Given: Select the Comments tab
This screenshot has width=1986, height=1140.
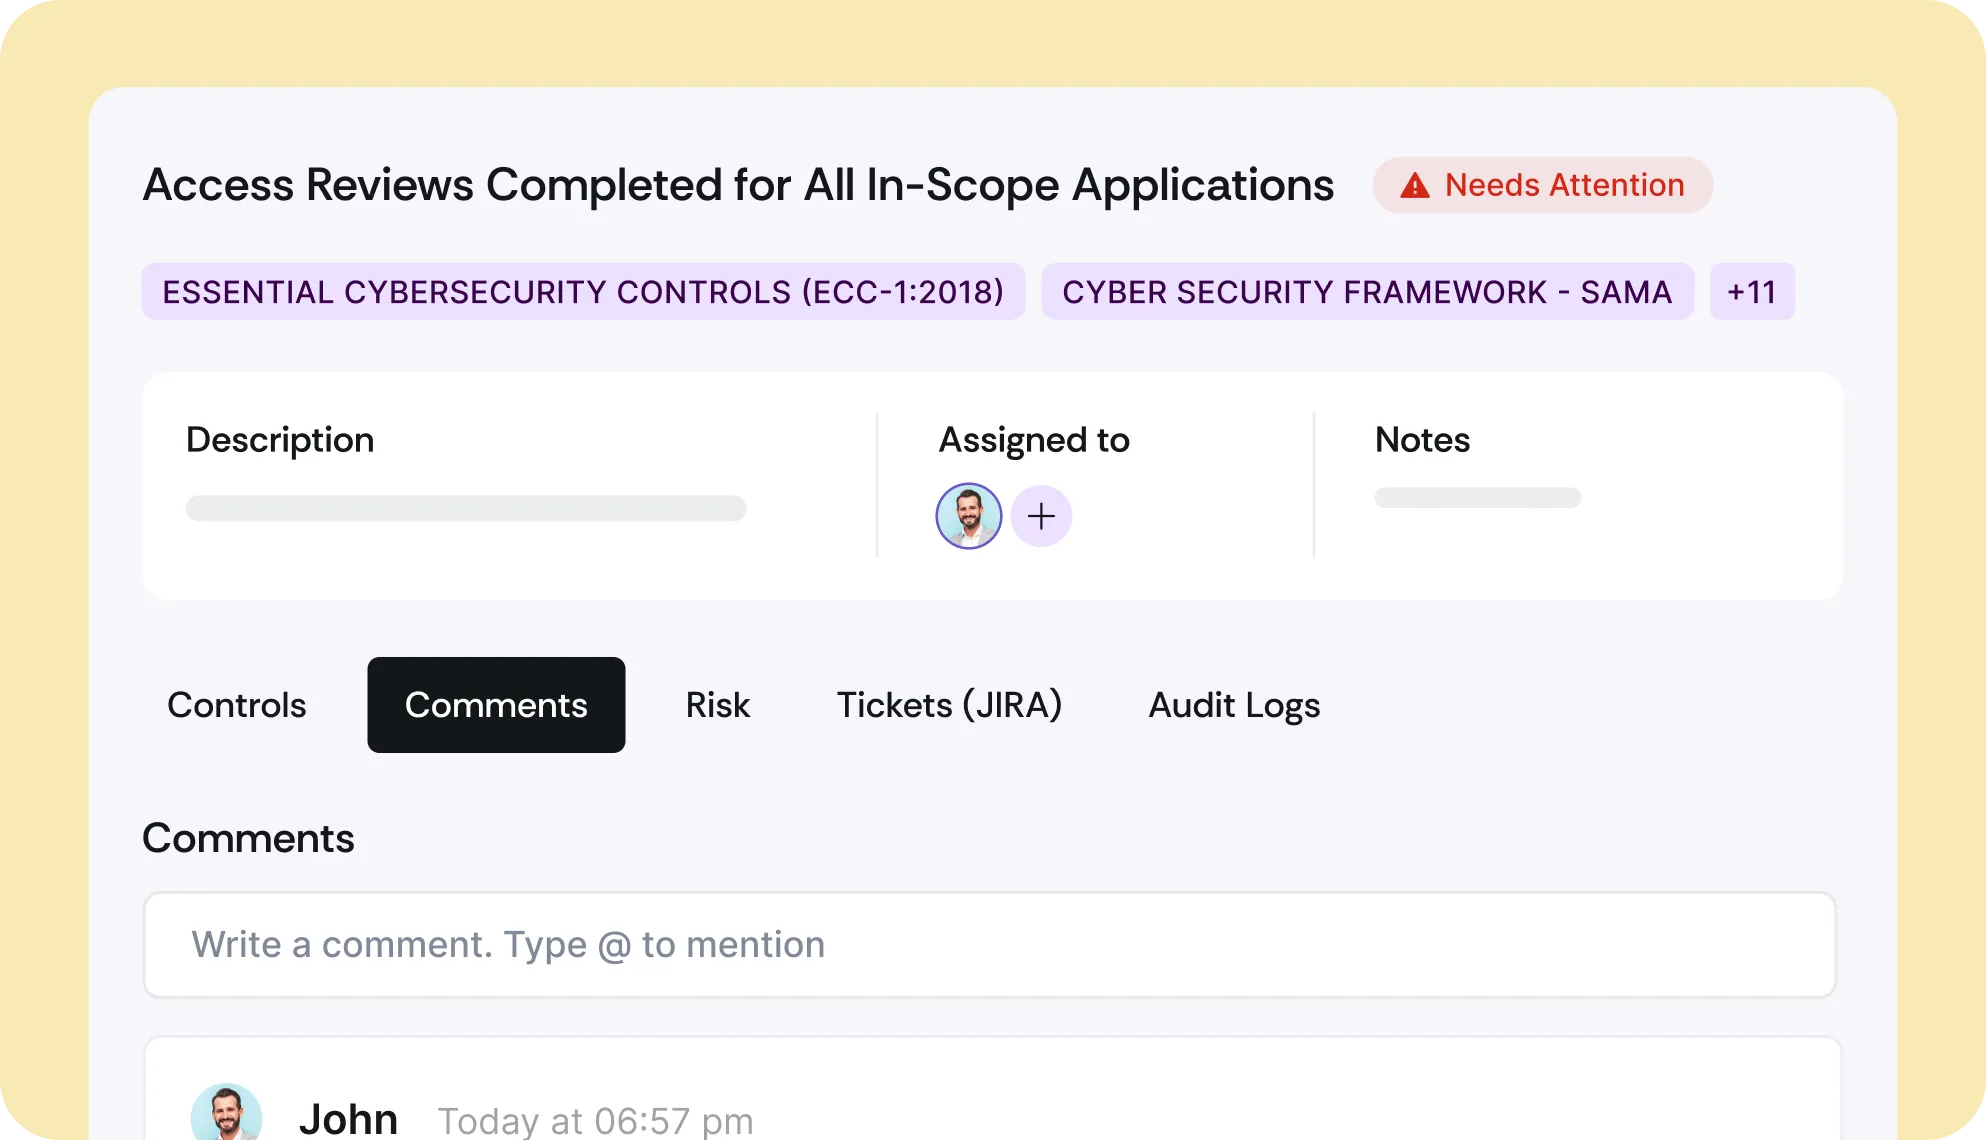Looking at the screenshot, I should [x=496, y=705].
